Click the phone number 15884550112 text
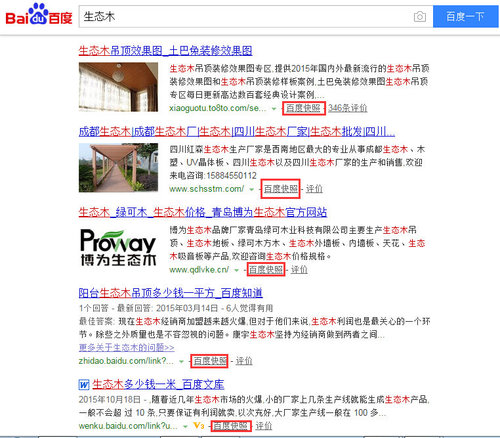Viewport: 500px width, 438px height. [231, 175]
